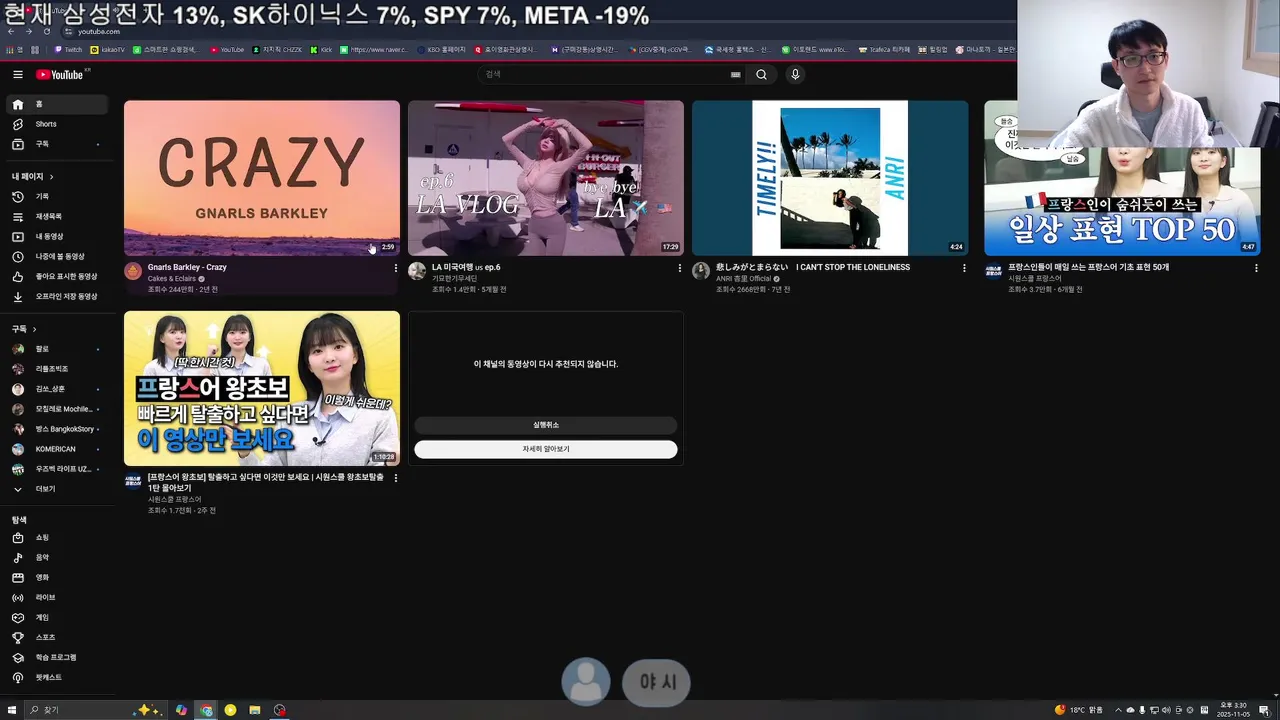
Task: Start voice search with microphone
Action: (x=795, y=74)
